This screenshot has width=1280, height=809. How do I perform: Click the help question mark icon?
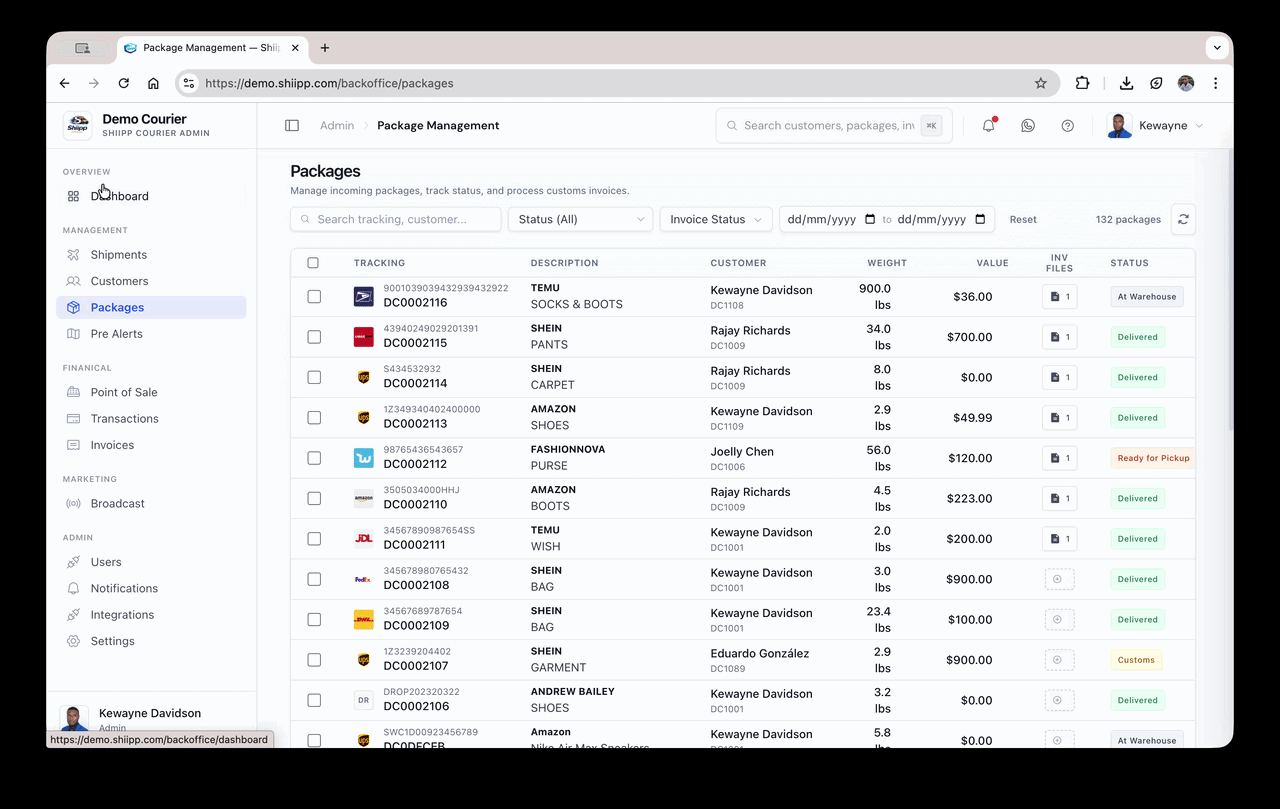coord(1067,125)
